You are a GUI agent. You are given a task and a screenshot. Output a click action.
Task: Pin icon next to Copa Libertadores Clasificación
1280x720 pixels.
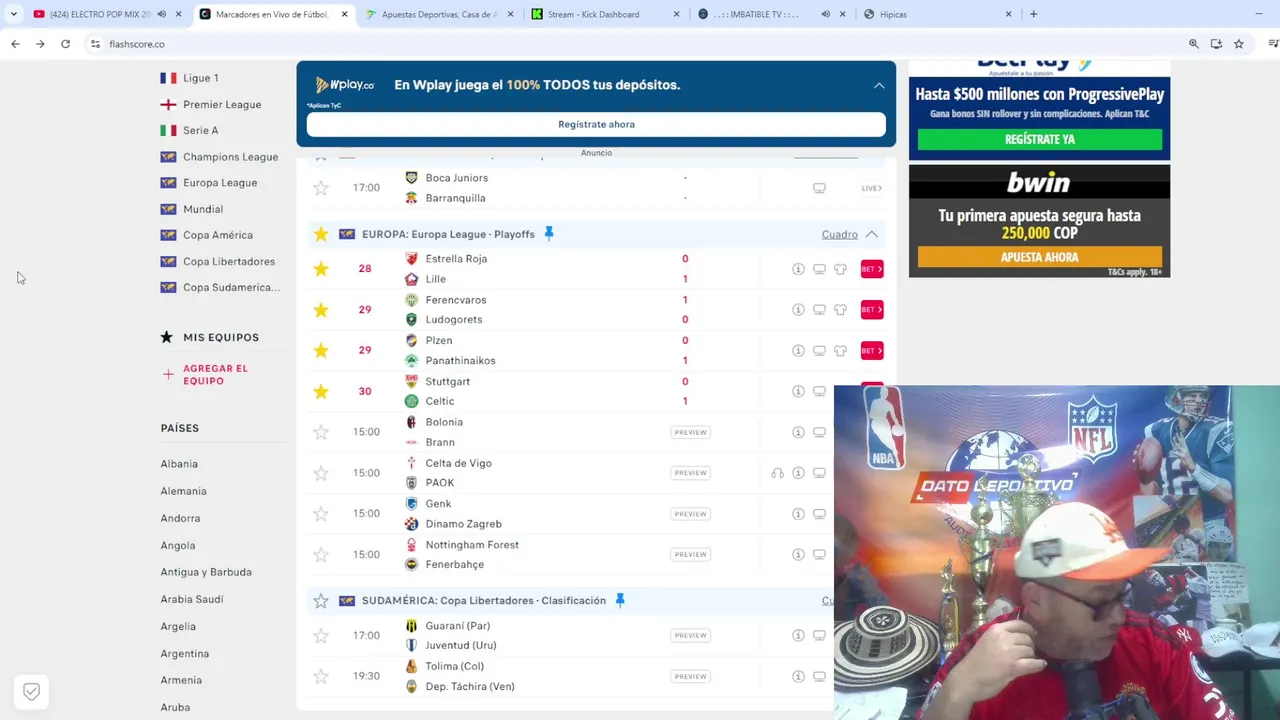coord(619,601)
